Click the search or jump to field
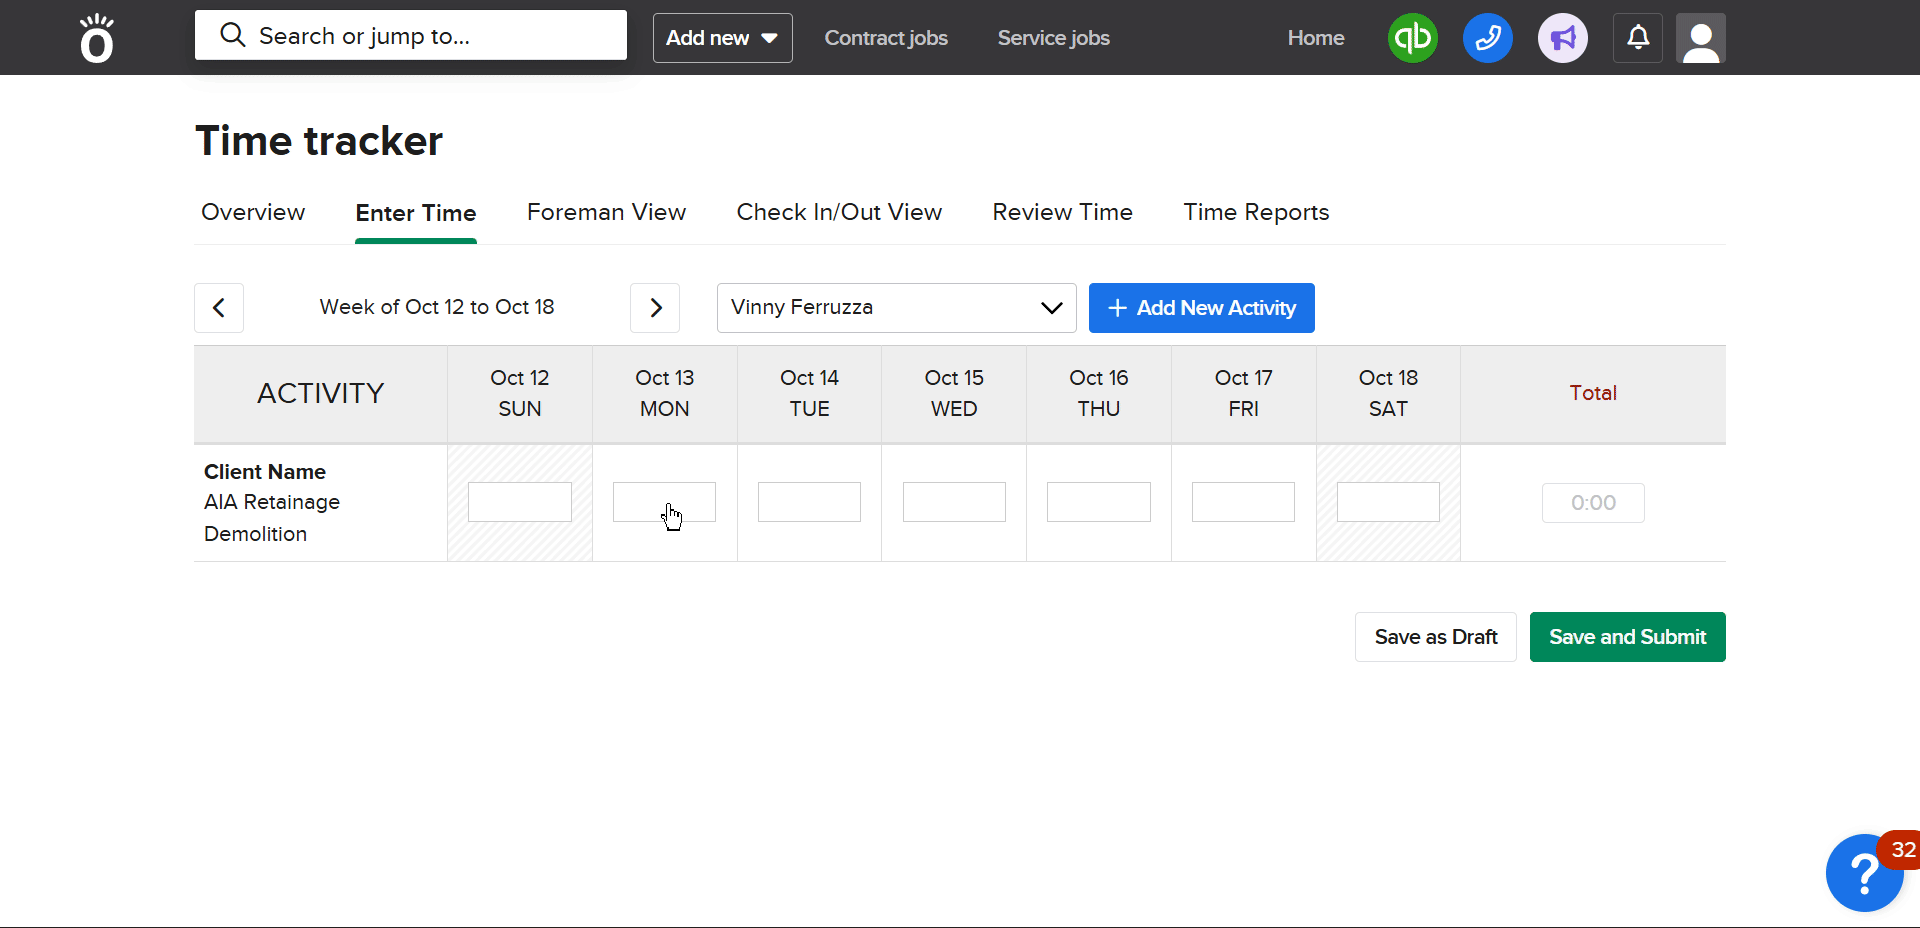The width and height of the screenshot is (1920, 928). coord(410,36)
